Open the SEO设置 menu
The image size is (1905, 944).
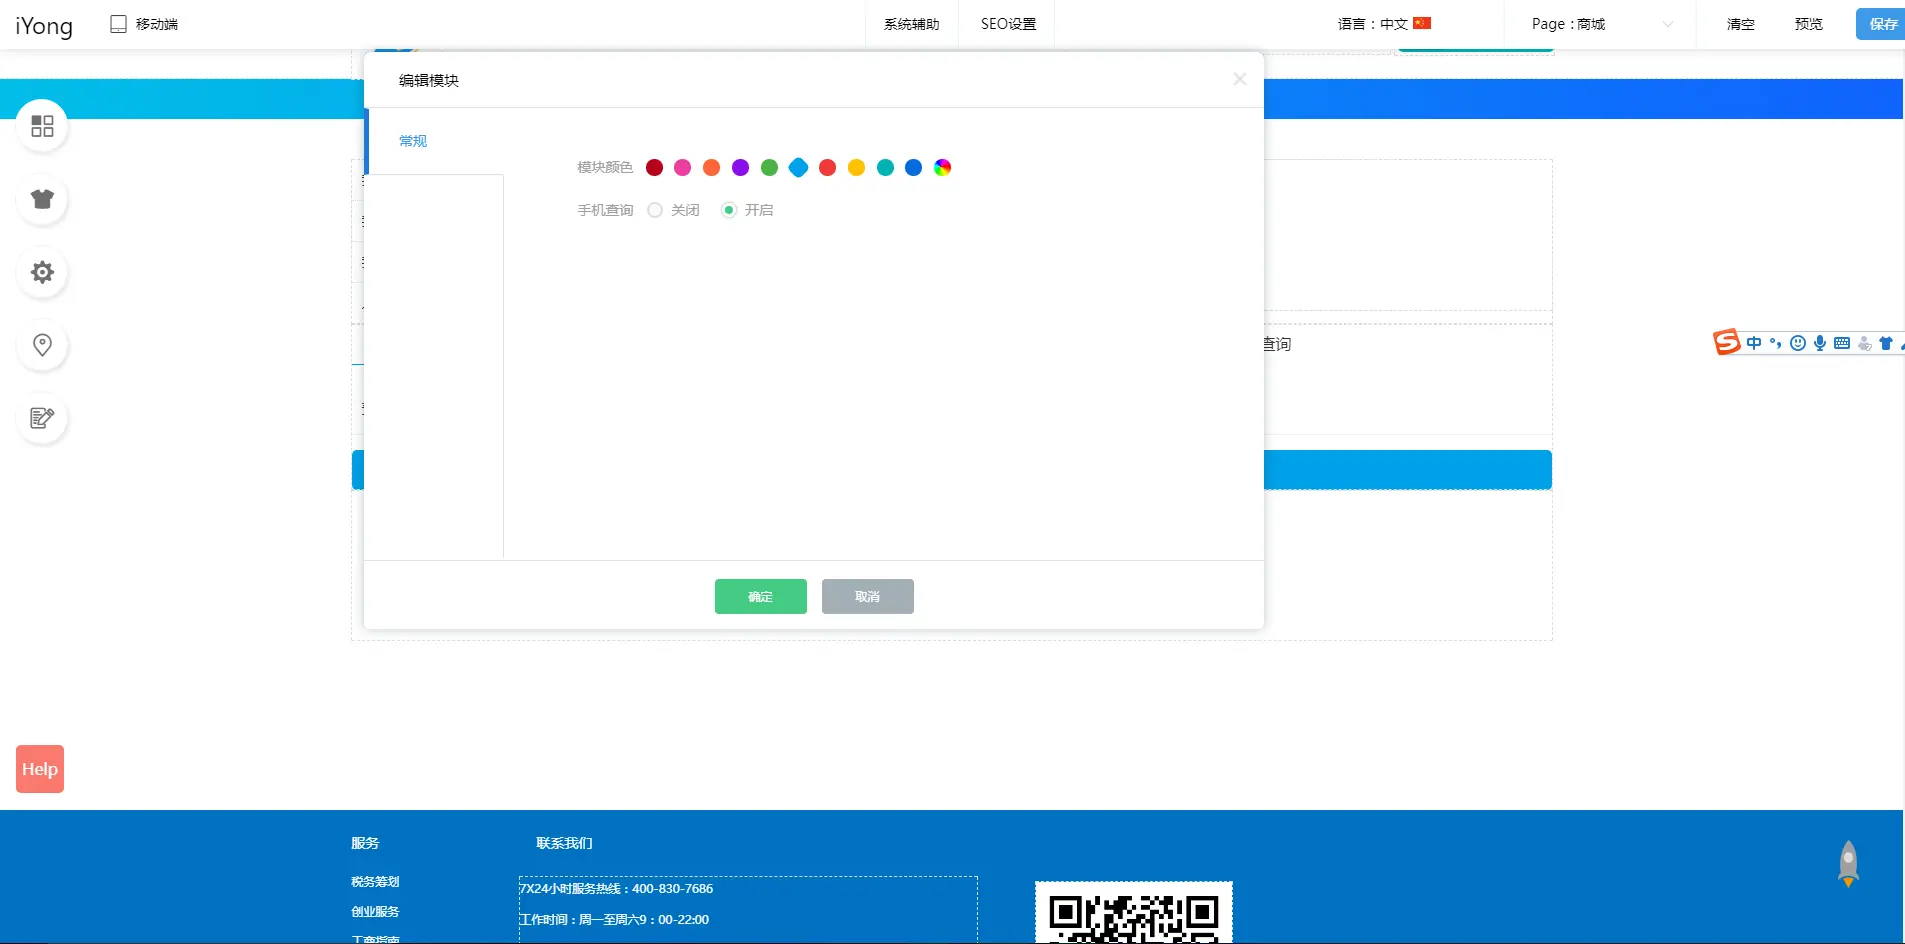click(1008, 24)
